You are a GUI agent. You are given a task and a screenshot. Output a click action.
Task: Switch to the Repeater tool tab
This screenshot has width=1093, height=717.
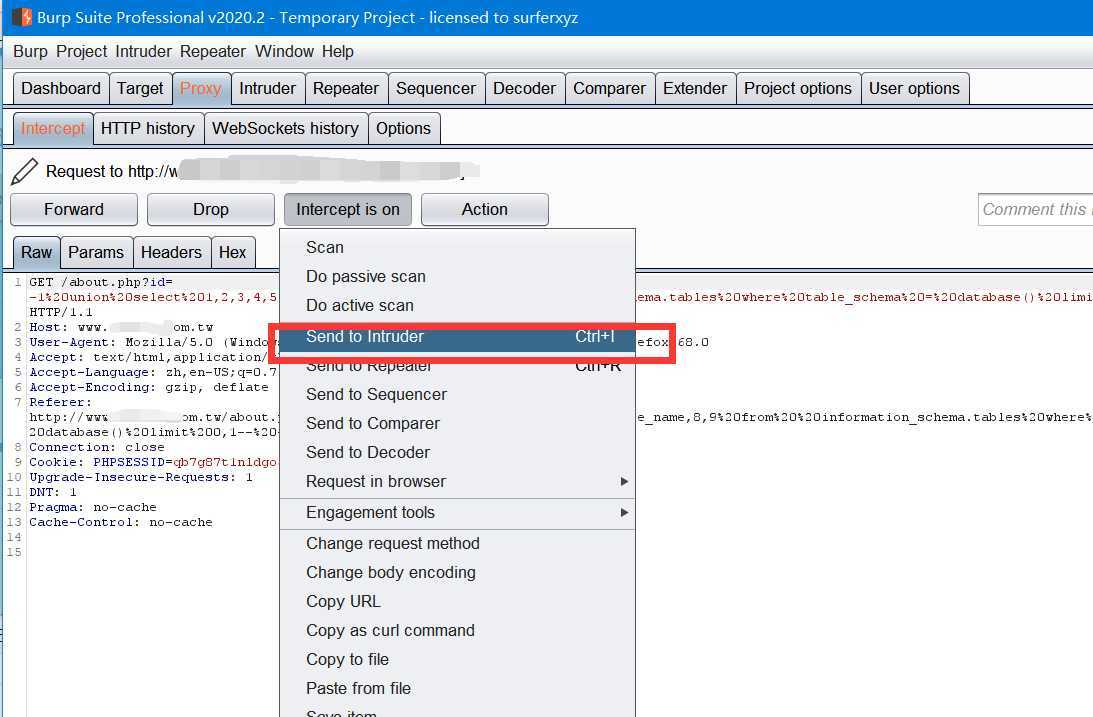click(346, 88)
